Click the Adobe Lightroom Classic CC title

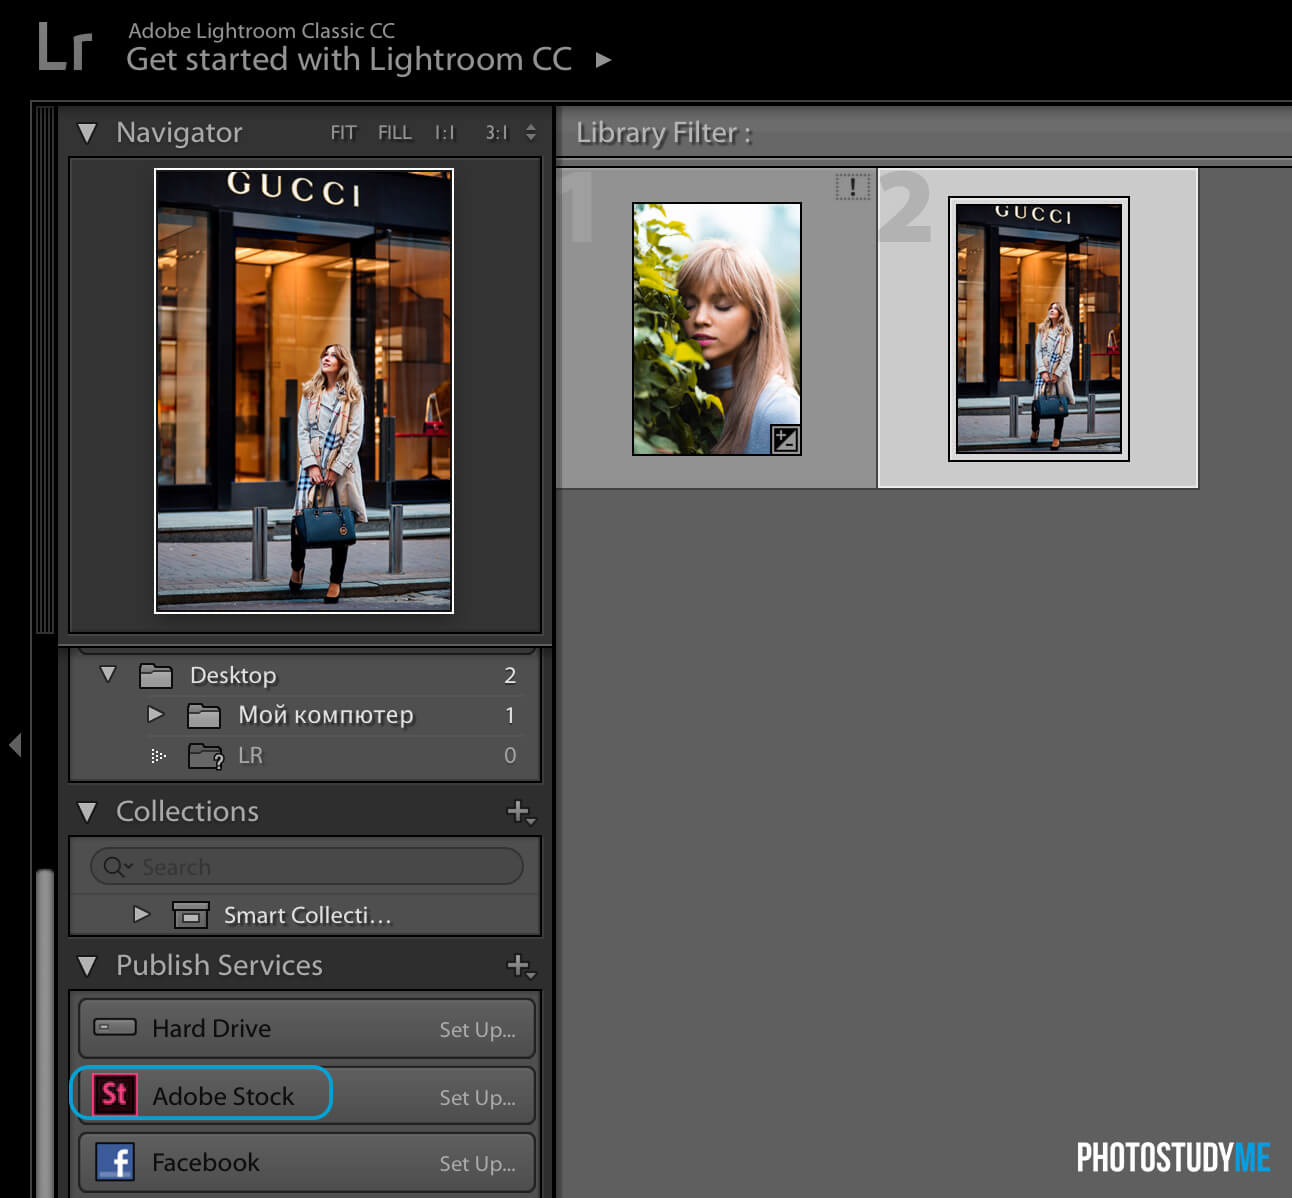(x=261, y=31)
